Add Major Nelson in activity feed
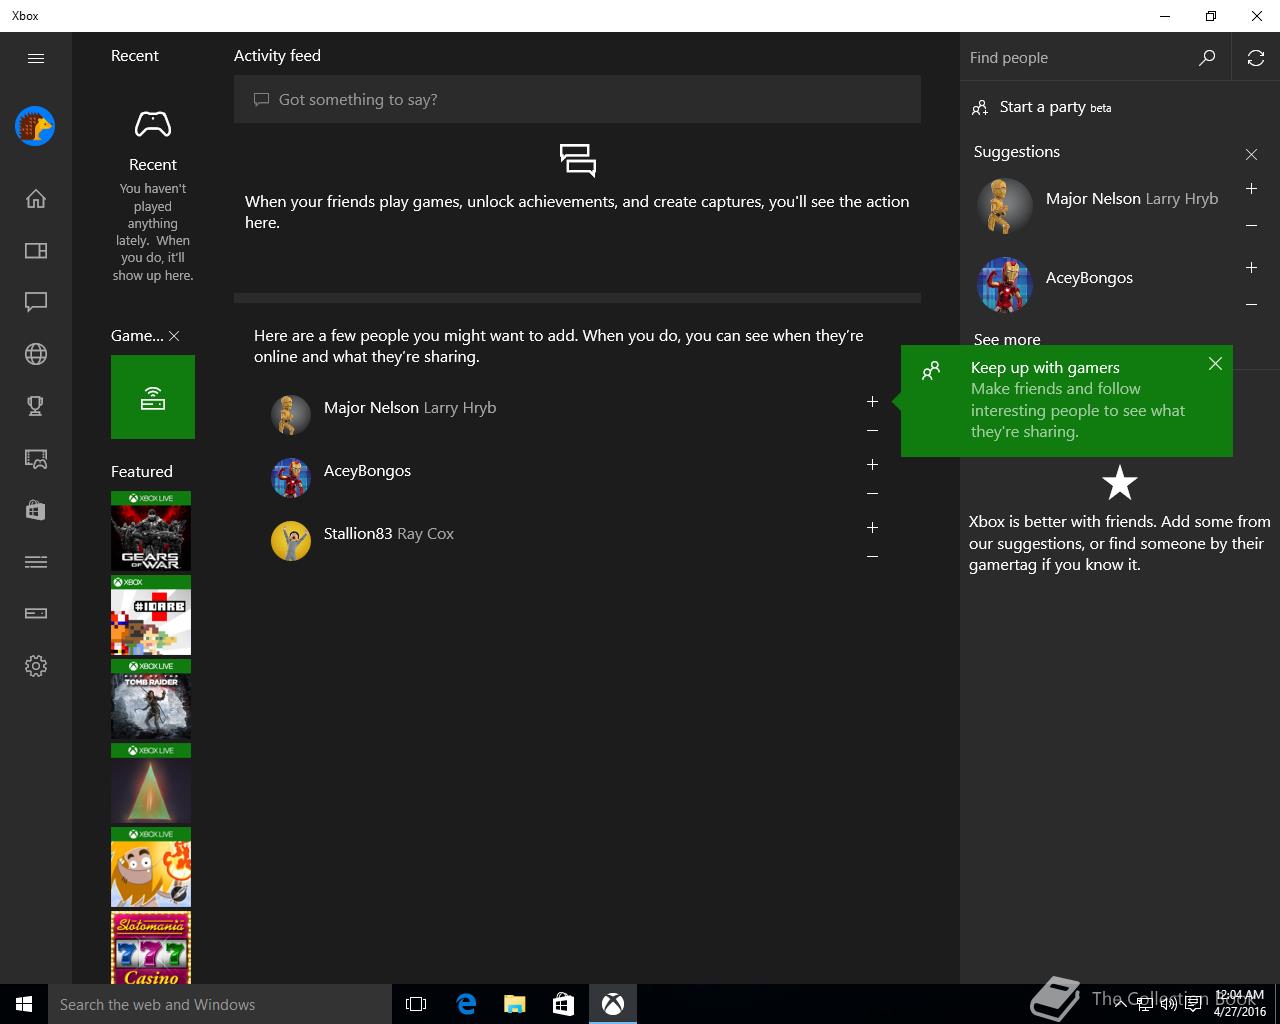Viewport: 1280px width, 1024px height. 872,401
